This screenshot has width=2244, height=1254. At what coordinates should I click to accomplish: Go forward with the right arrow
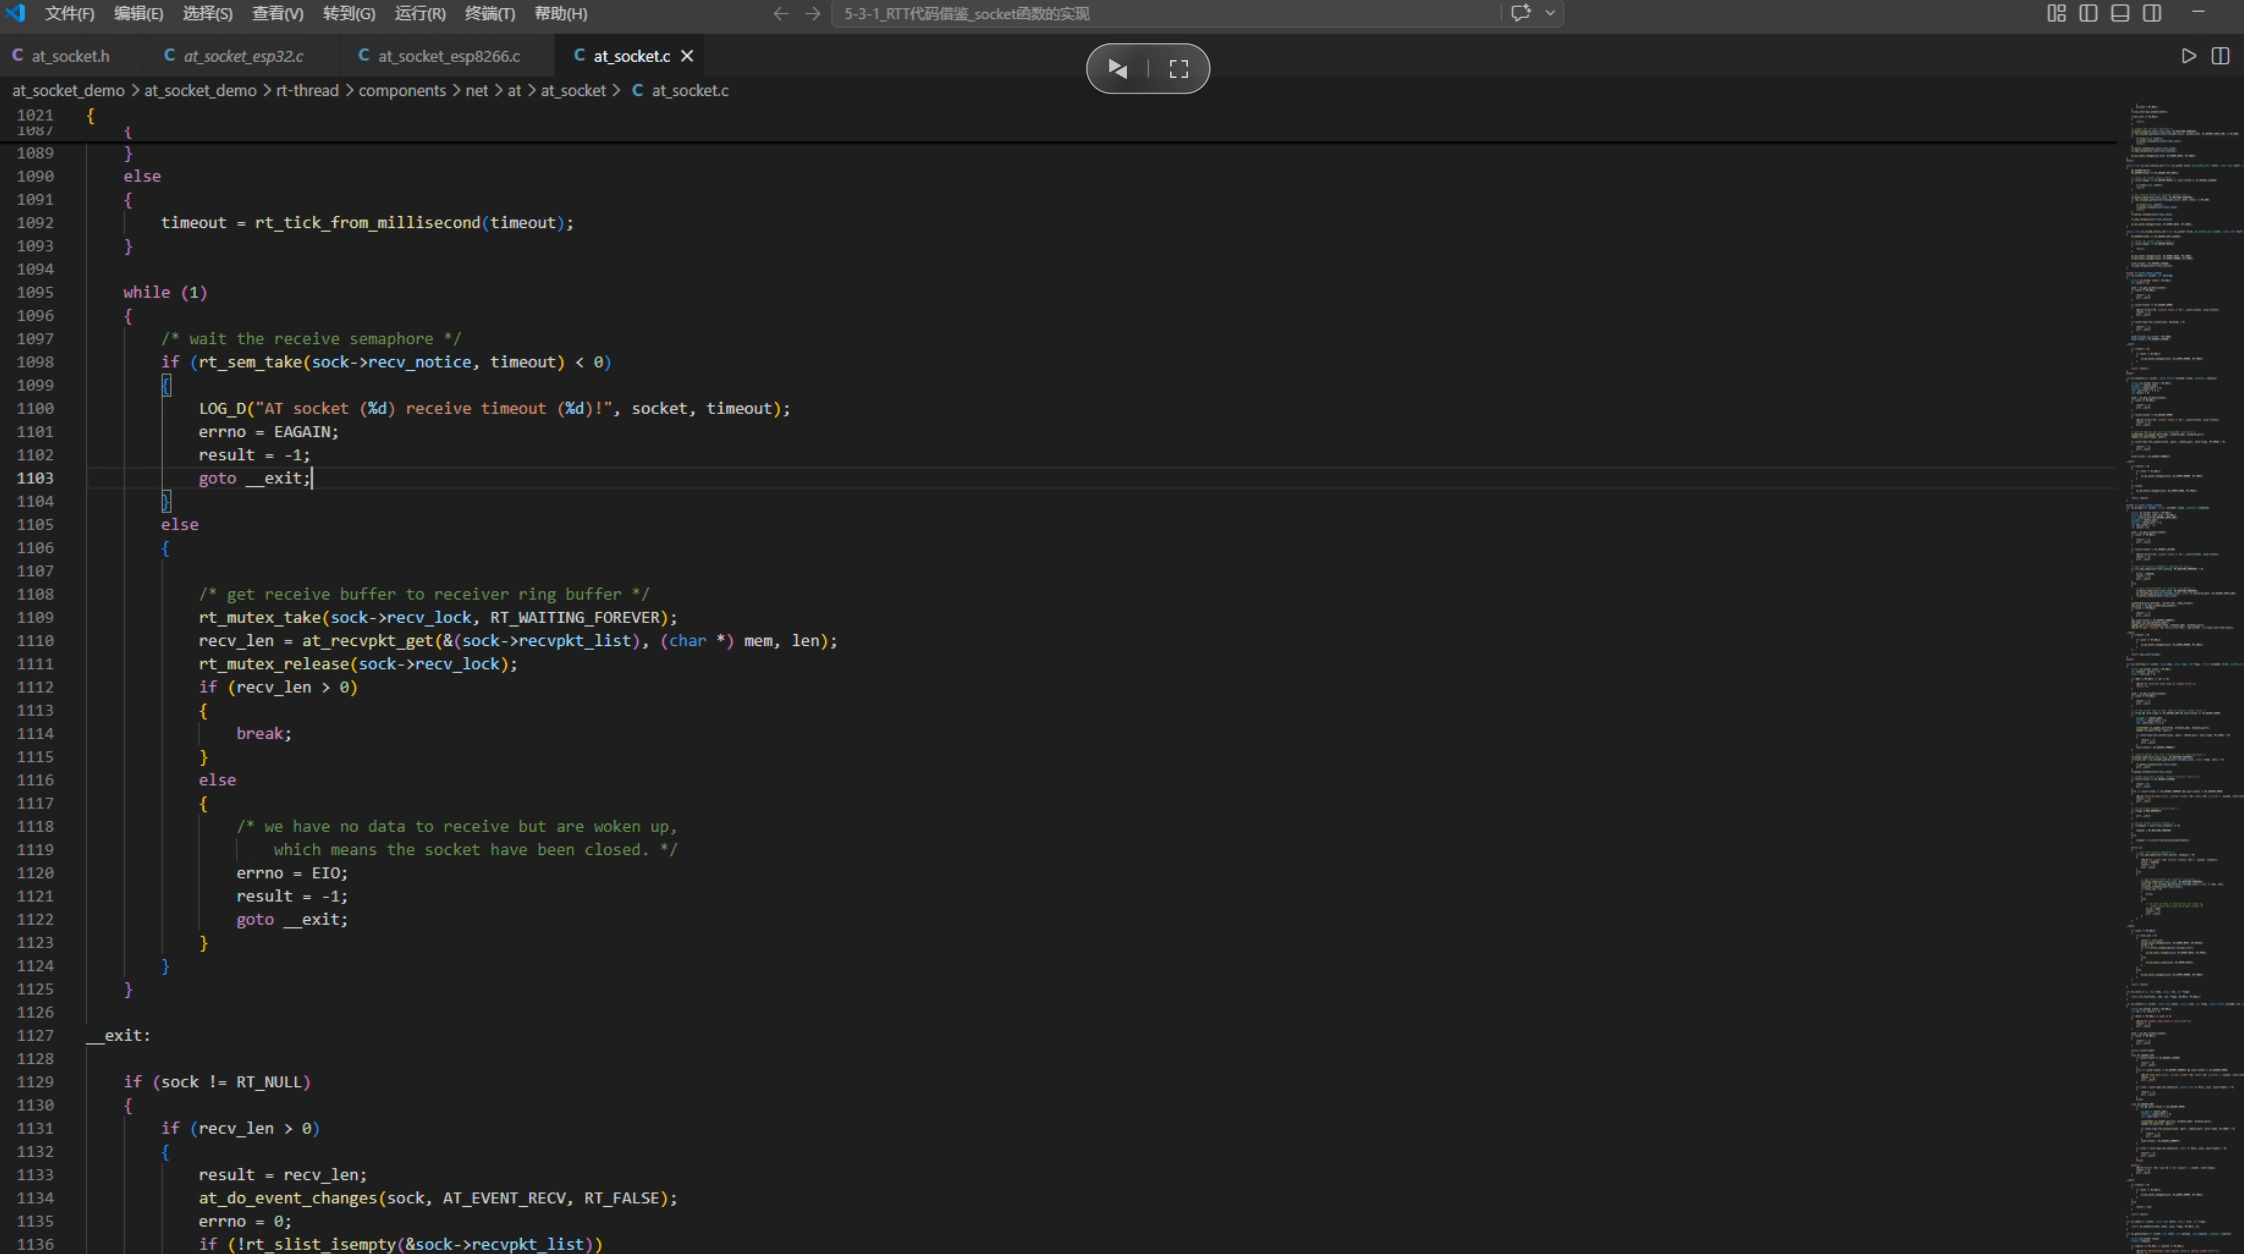[x=812, y=13]
